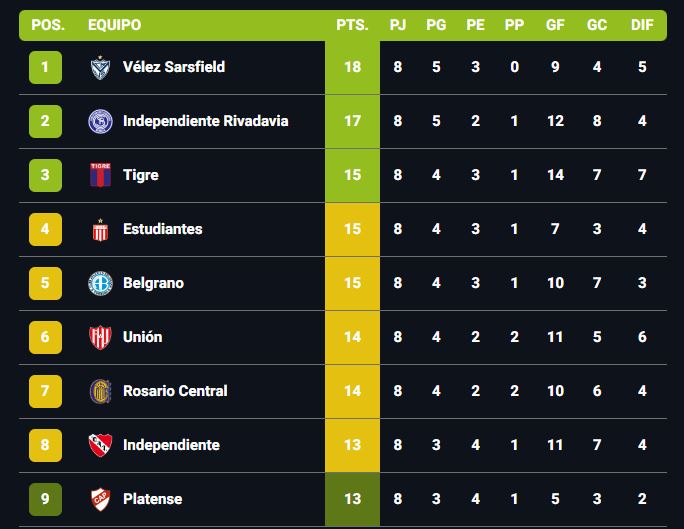Image resolution: width=684 pixels, height=529 pixels.
Task: Click the green position 1 badge
Action: (x=45, y=67)
